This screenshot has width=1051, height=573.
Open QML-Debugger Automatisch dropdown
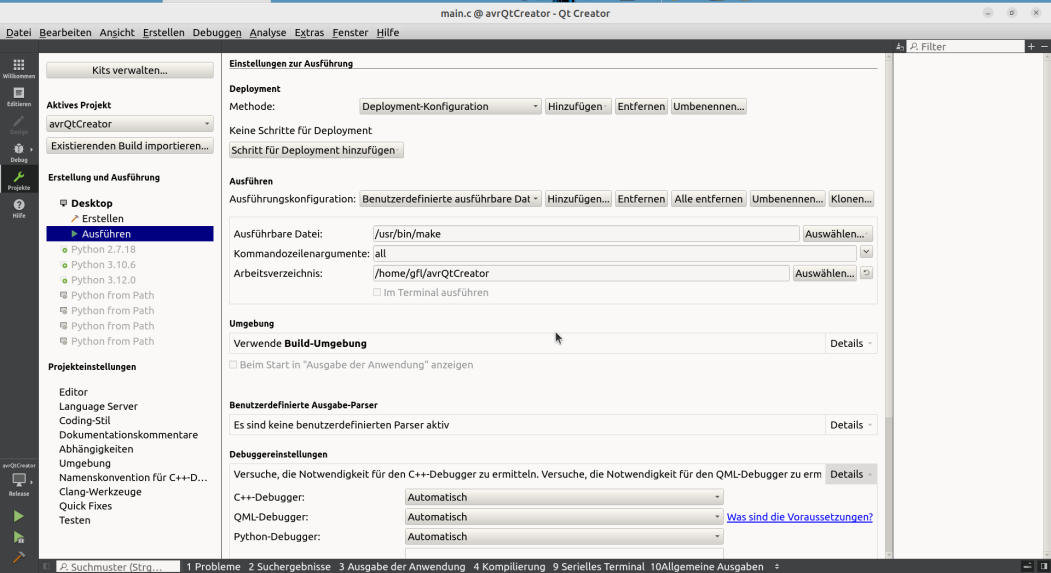tap(564, 517)
